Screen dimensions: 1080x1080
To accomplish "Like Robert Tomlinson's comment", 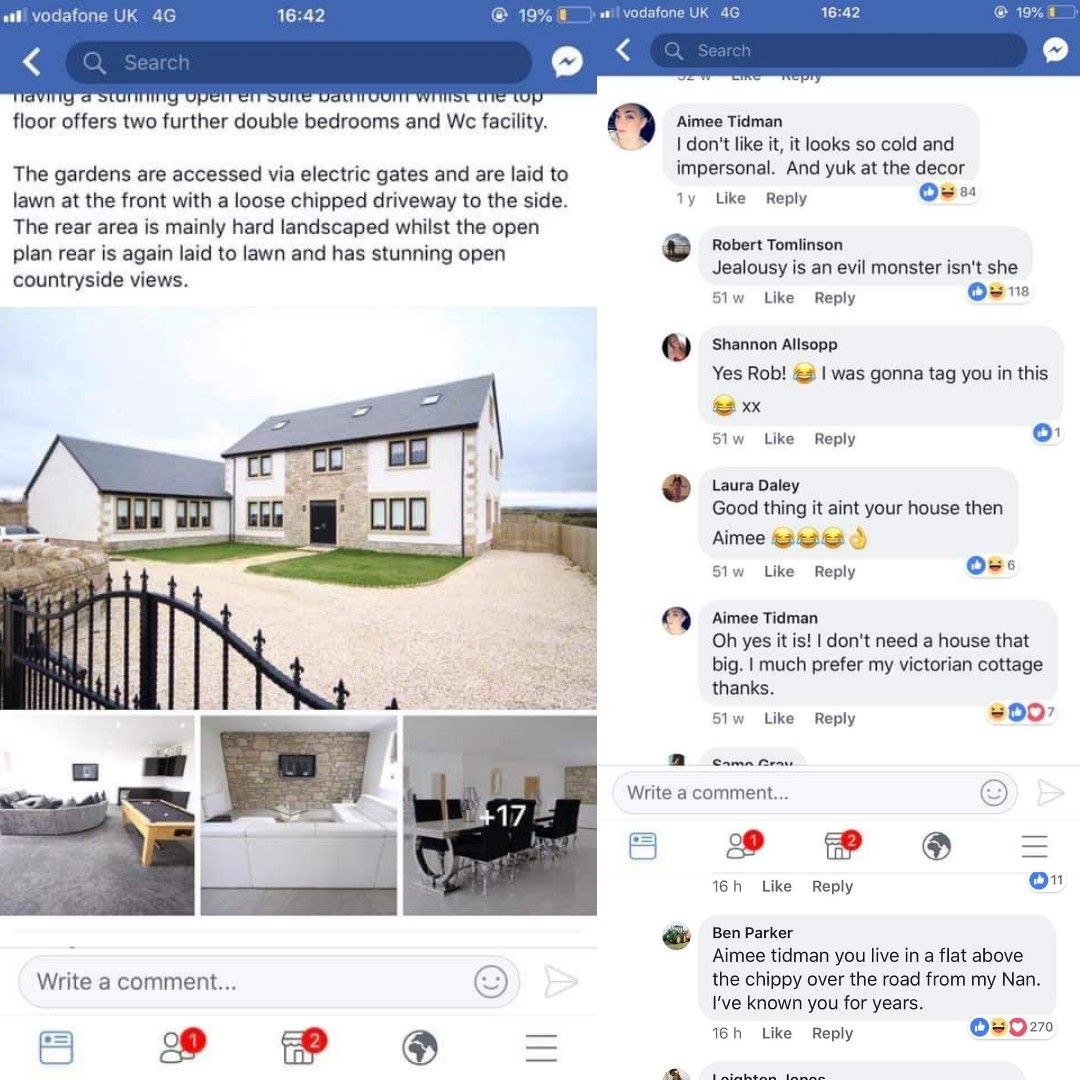I will tap(779, 298).
